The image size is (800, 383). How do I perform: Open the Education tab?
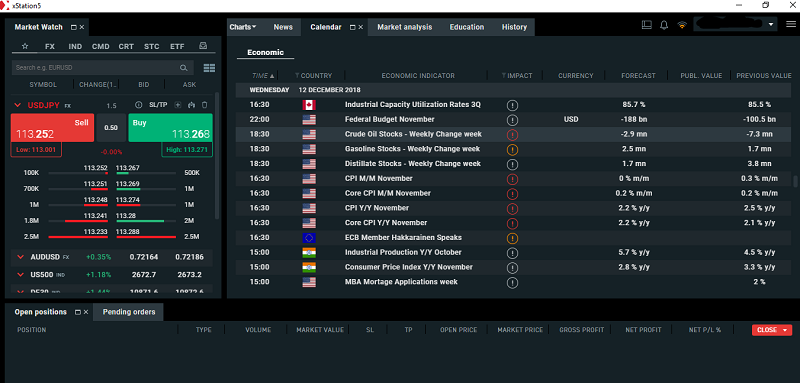click(x=466, y=27)
